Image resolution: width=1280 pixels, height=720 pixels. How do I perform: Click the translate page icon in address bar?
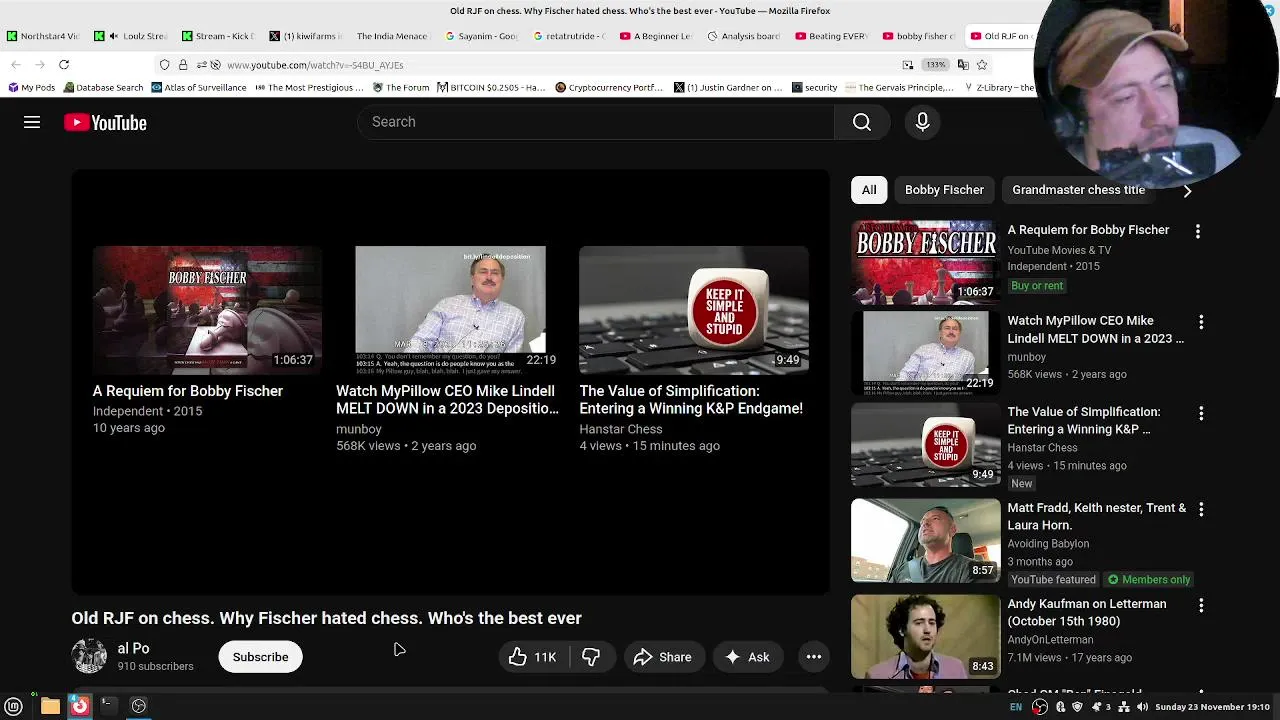pyautogui.click(x=963, y=65)
